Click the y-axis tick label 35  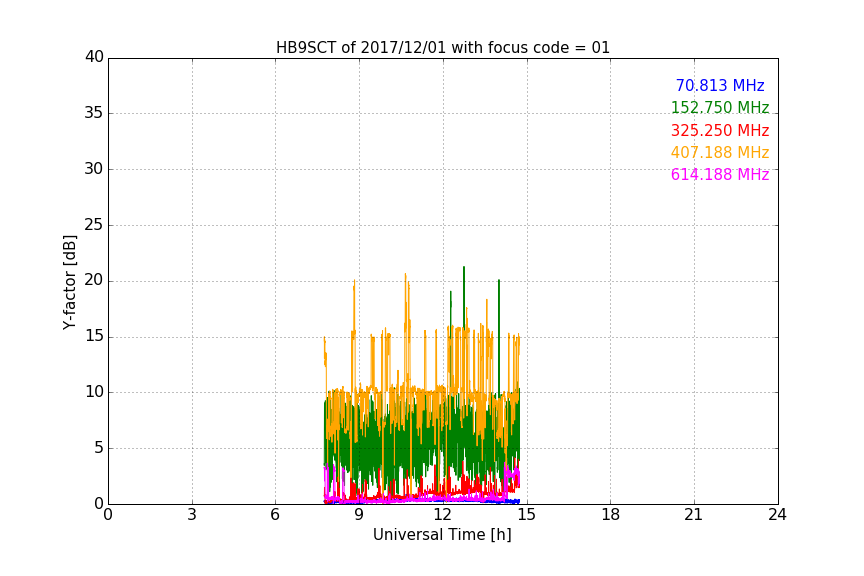pyautogui.click(x=94, y=113)
